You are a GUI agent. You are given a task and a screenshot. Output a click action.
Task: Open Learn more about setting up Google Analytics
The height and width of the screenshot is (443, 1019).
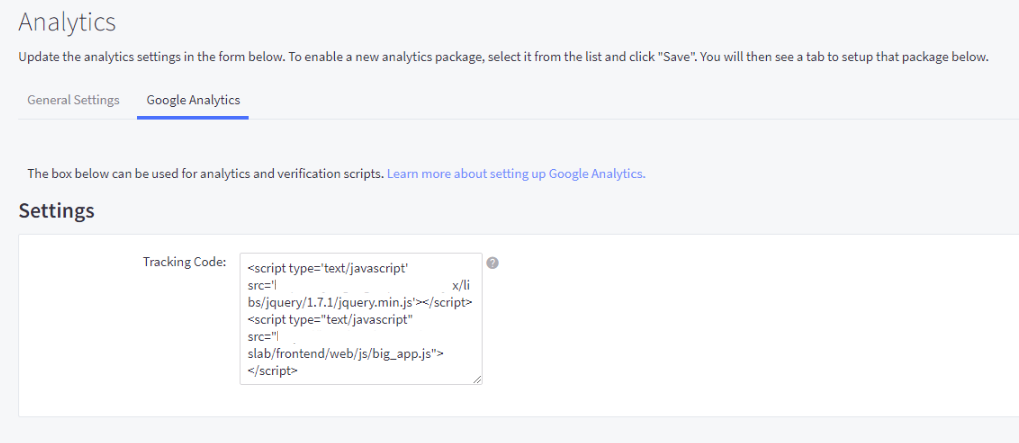(516, 174)
